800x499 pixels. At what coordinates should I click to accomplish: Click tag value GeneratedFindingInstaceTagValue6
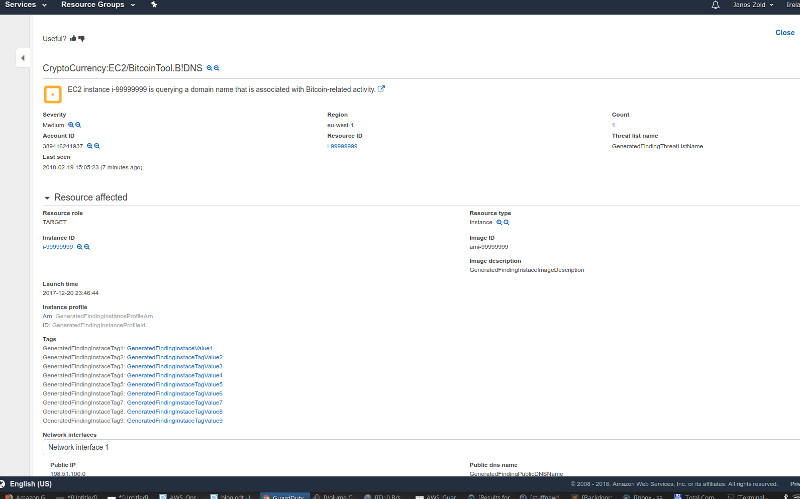174,394
